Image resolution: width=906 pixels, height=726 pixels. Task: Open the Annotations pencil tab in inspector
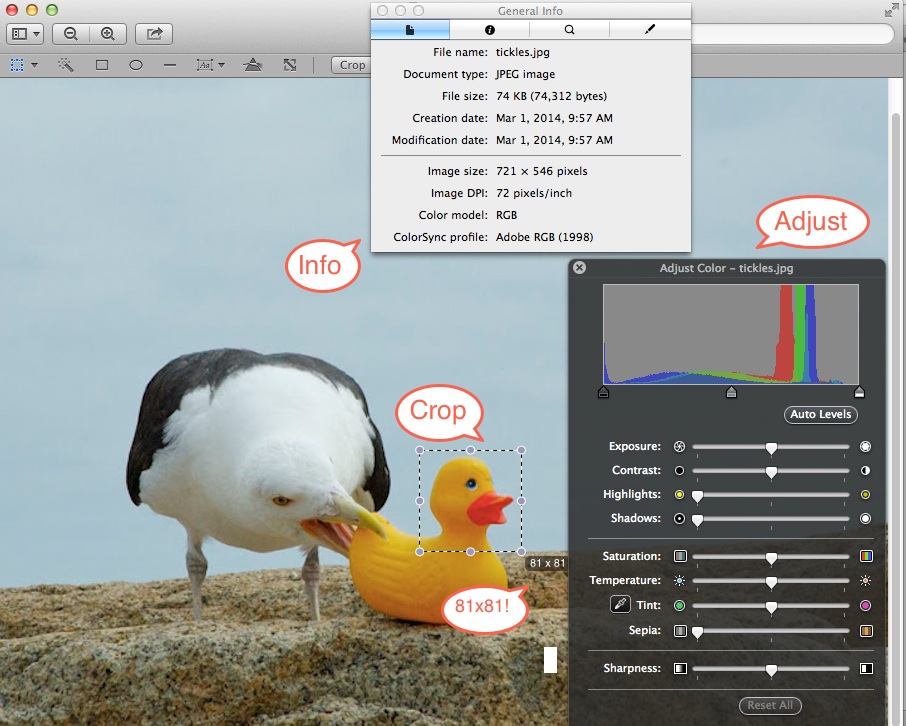point(649,30)
